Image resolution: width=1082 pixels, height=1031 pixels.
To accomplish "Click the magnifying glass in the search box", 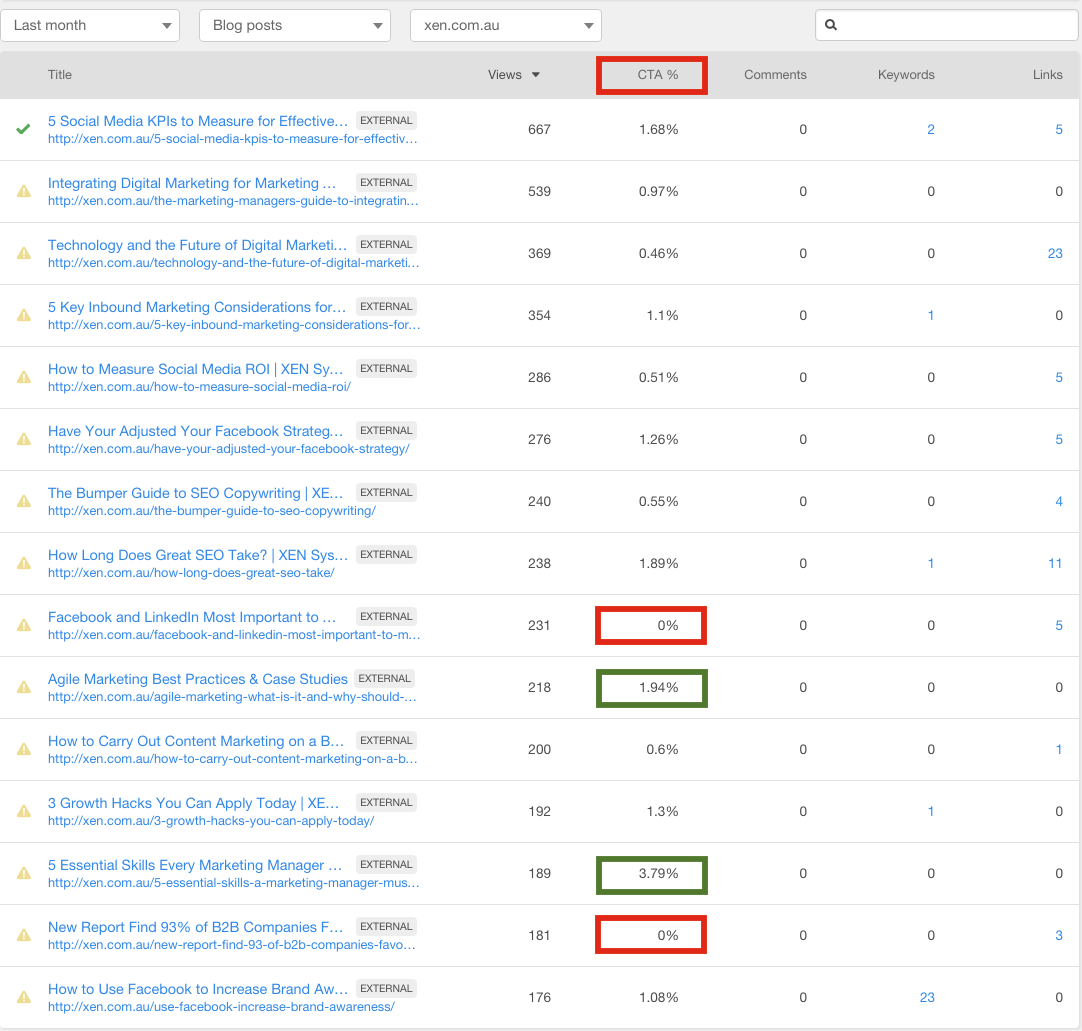I will pos(831,24).
